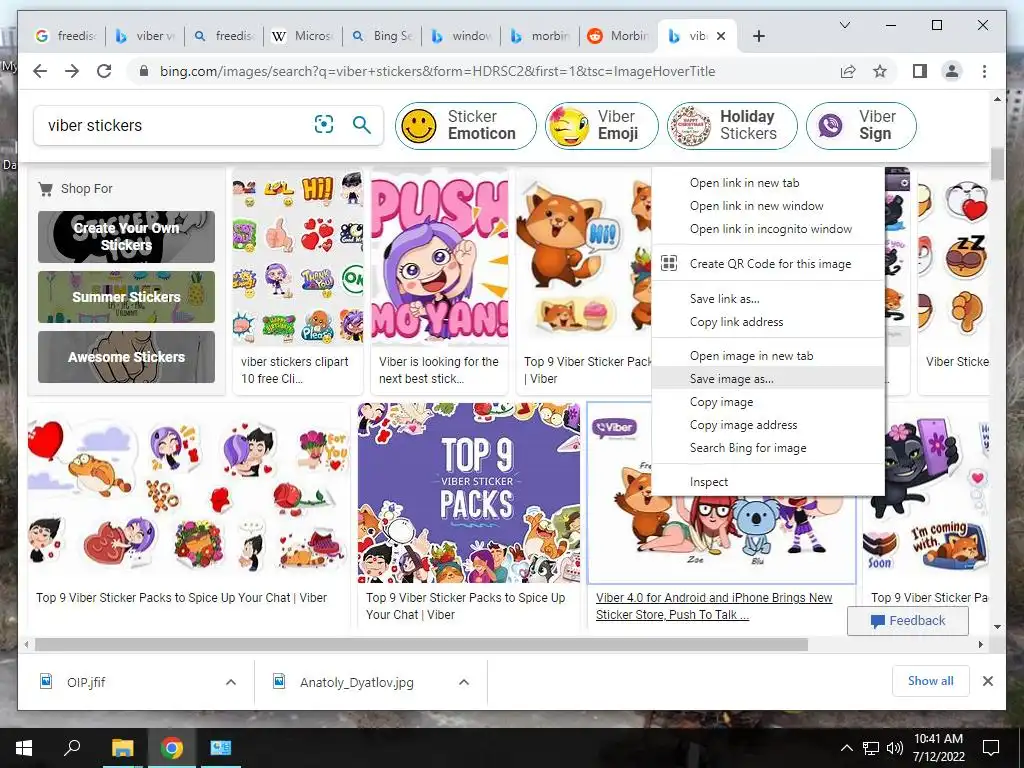The image size is (1024, 768).
Task: Open Windows taskbar search
Action: (x=72, y=748)
